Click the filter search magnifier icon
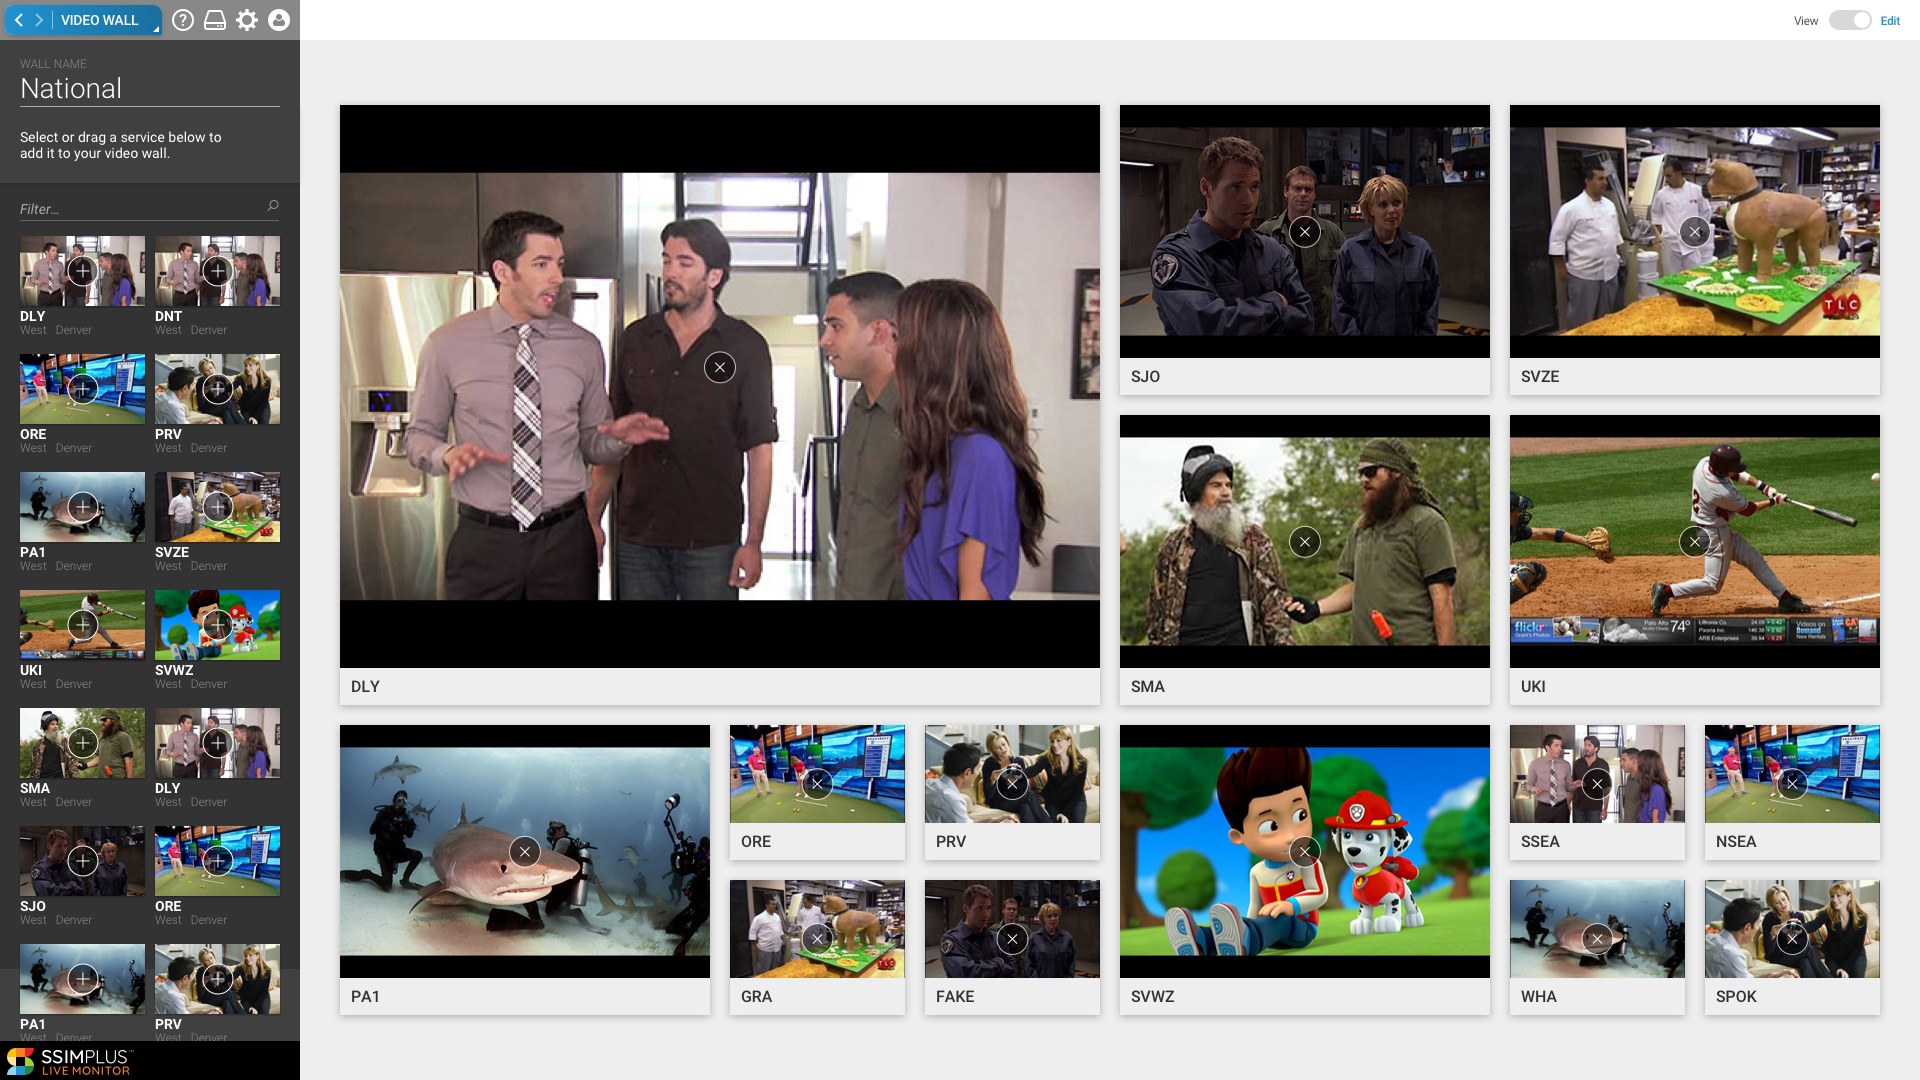This screenshot has height=1080, width=1920. coord(273,206)
